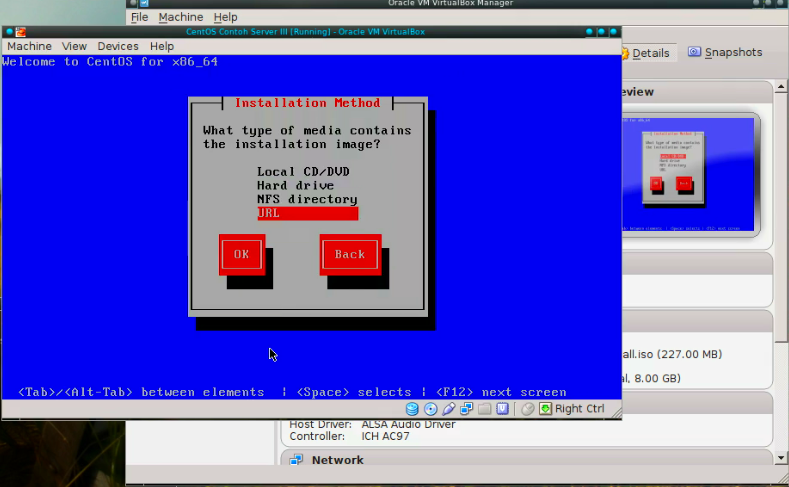Click the red OK button
Image resolution: width=789 pixels, height=487 pixels.
point(242,255)
